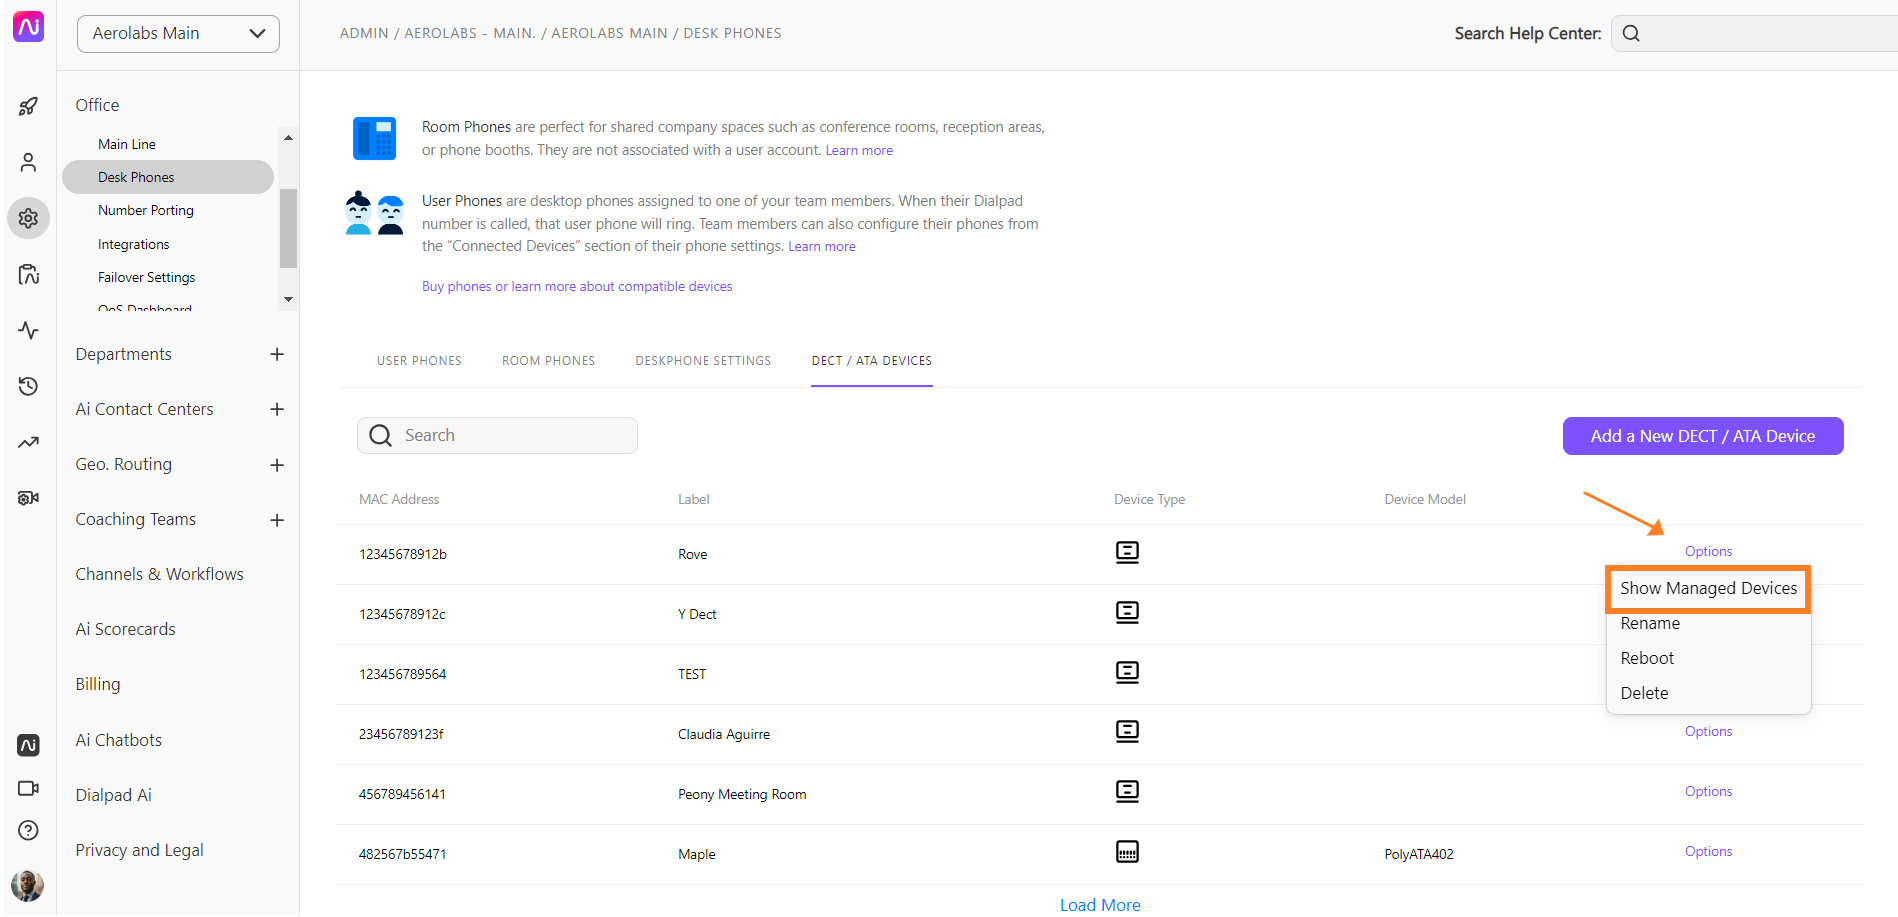Open Buy phones or compatible devices link

(x=577, y=286)
